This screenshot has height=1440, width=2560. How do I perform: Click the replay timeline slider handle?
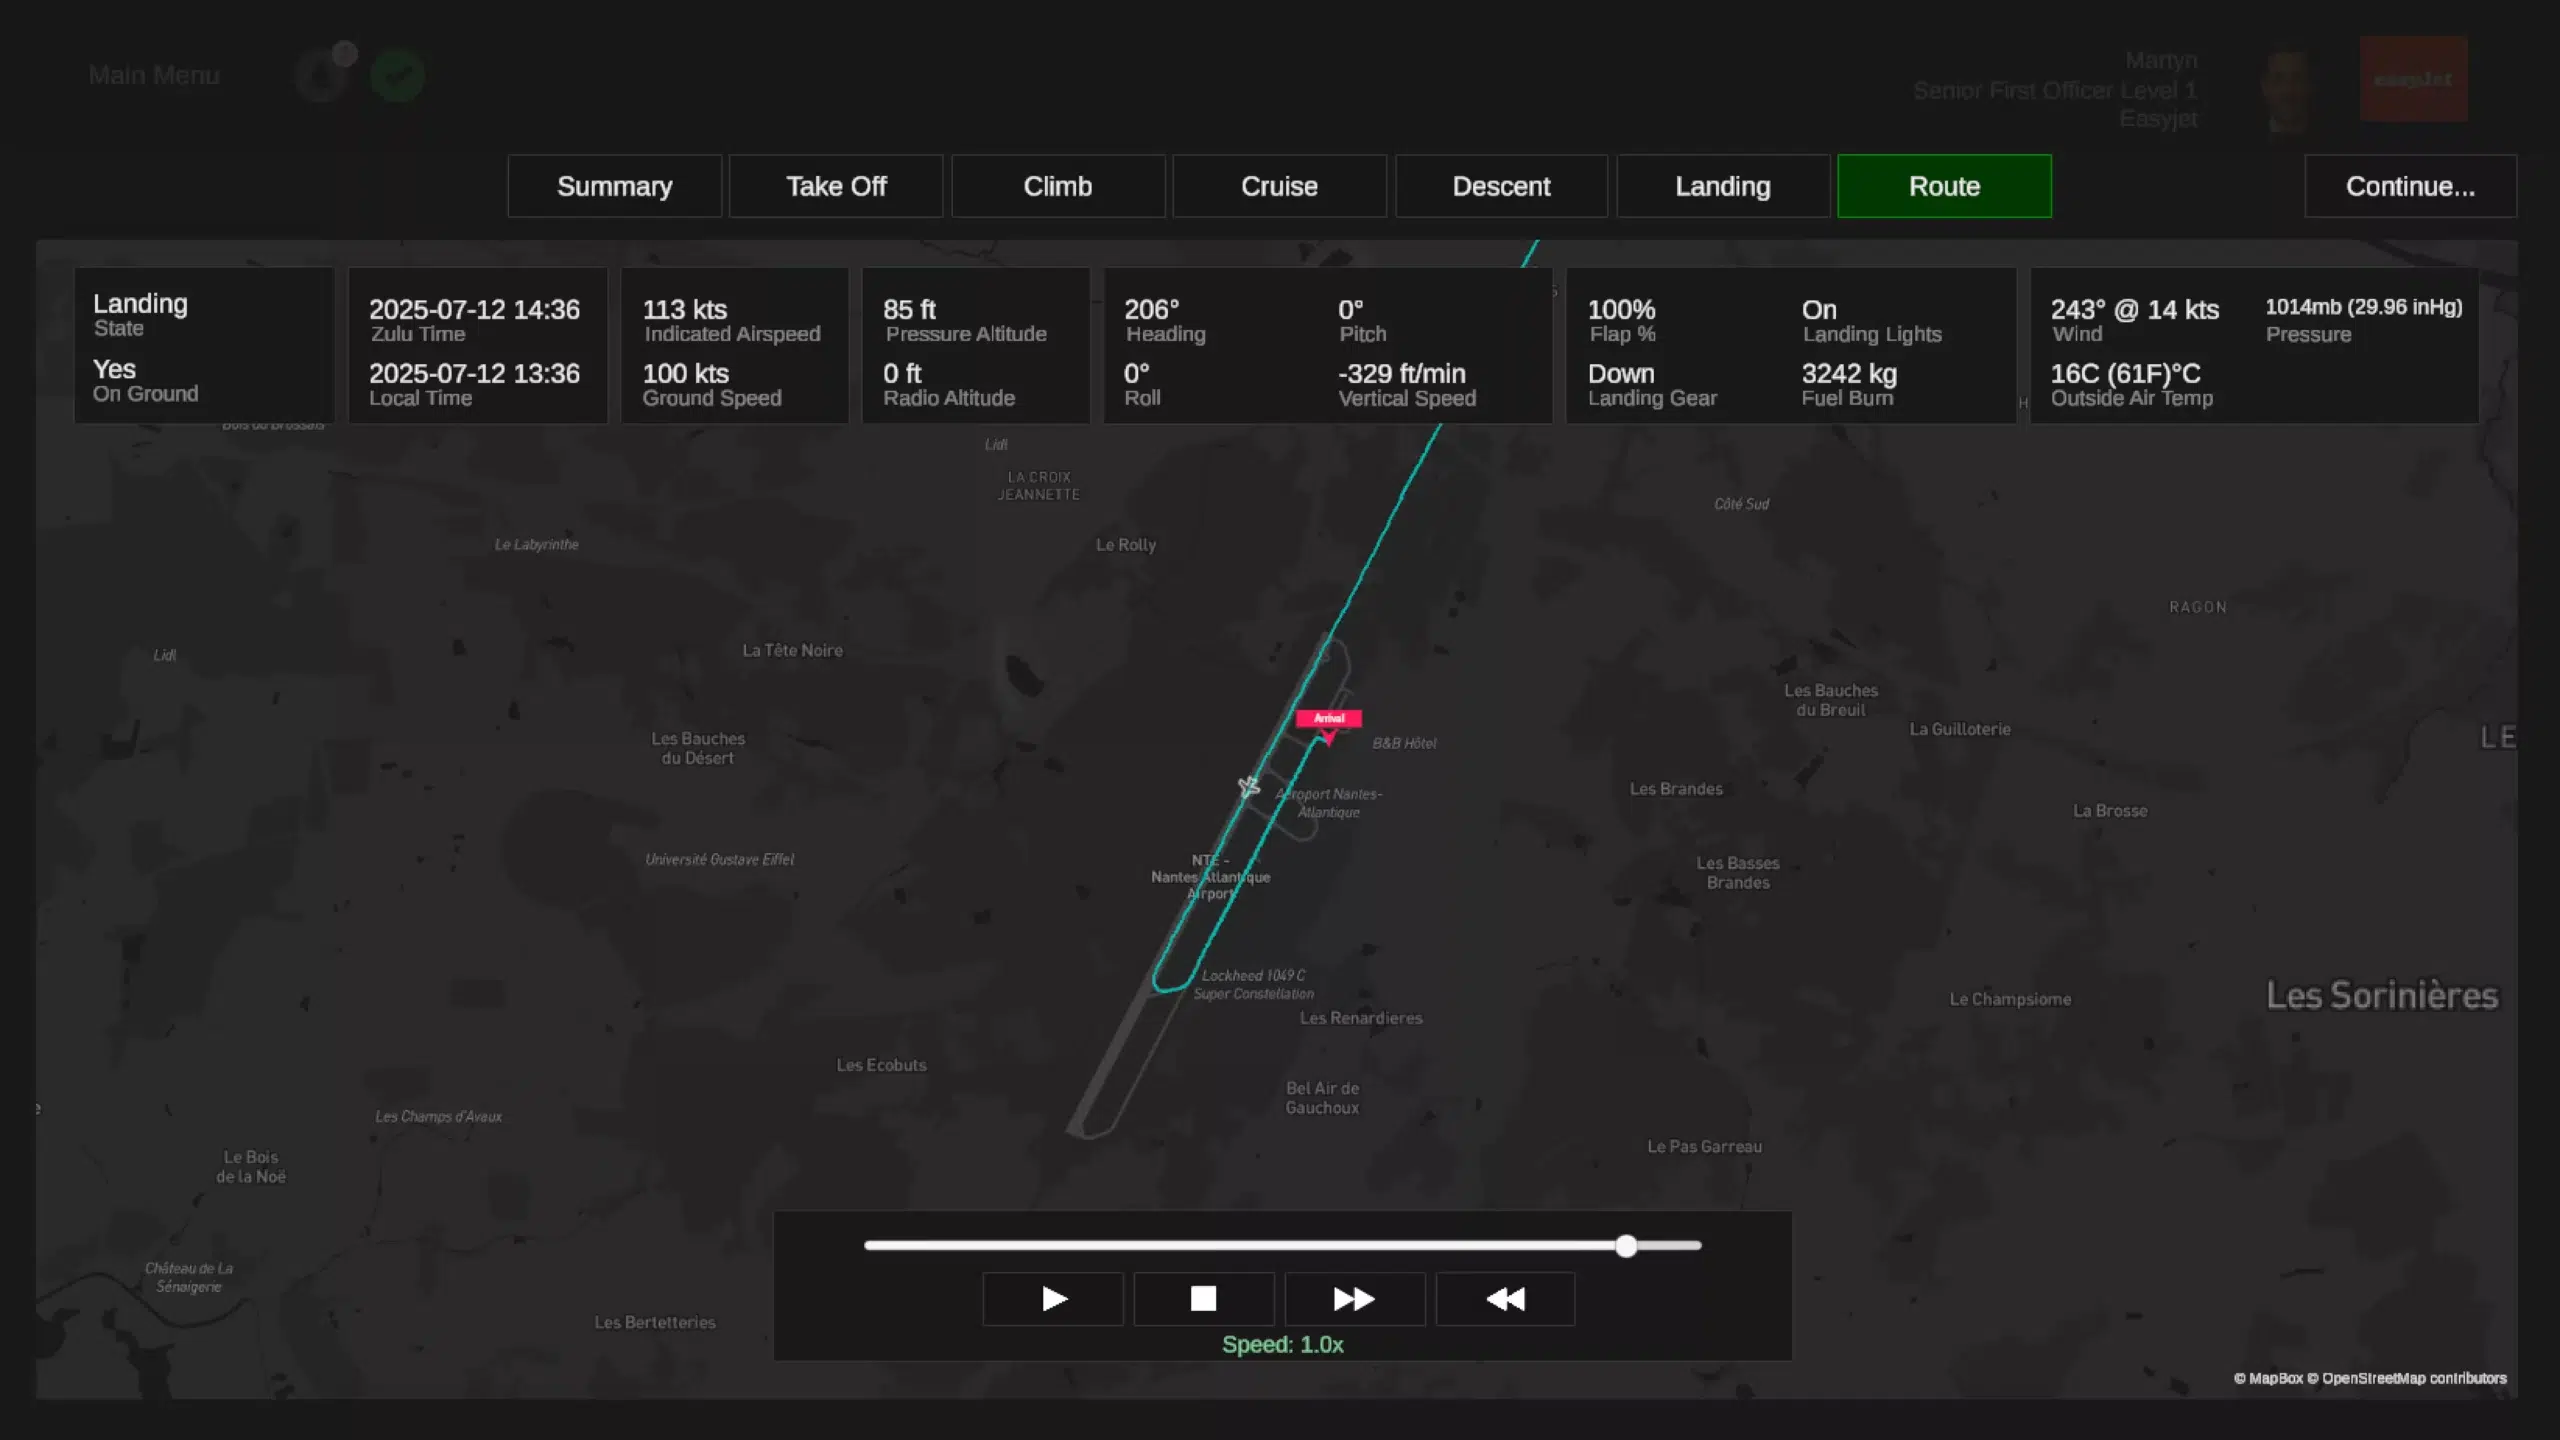tap(1626, 1245)
